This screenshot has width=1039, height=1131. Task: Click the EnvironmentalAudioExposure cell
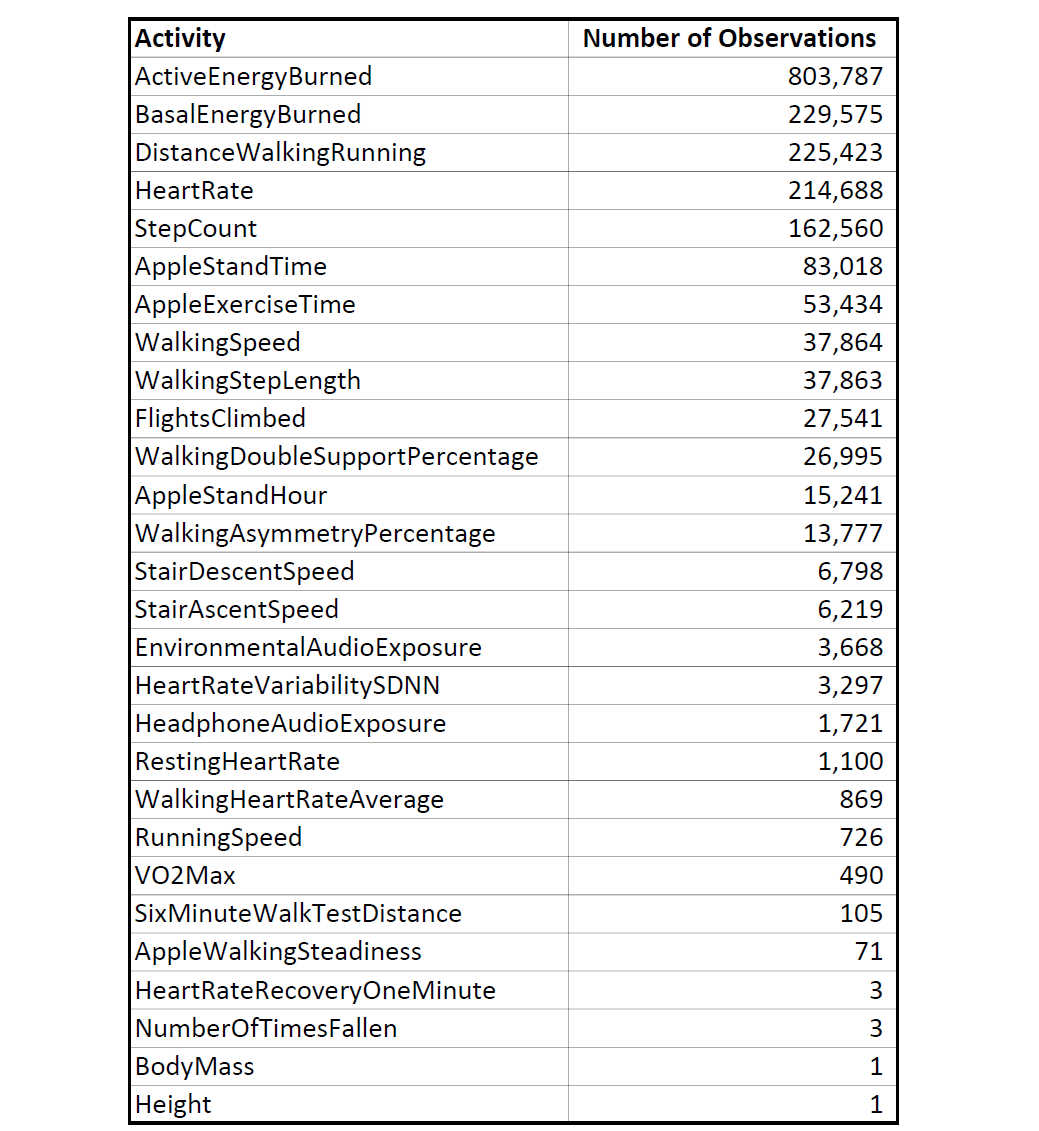tap(349, 647)
